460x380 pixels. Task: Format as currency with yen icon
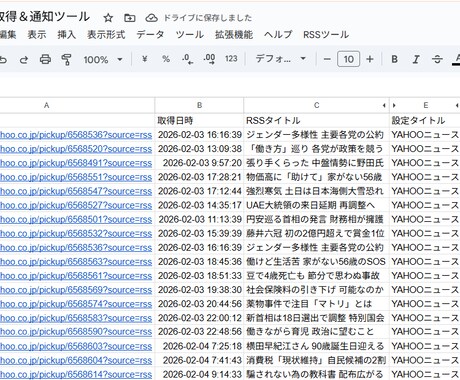tap(144, 59)
